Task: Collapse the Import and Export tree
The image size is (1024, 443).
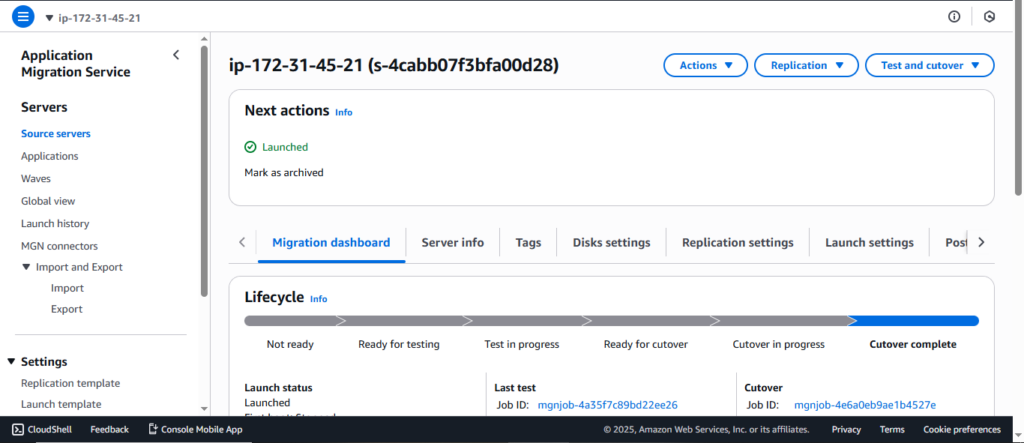Action: pyautogui.click(x=27, y=267)
